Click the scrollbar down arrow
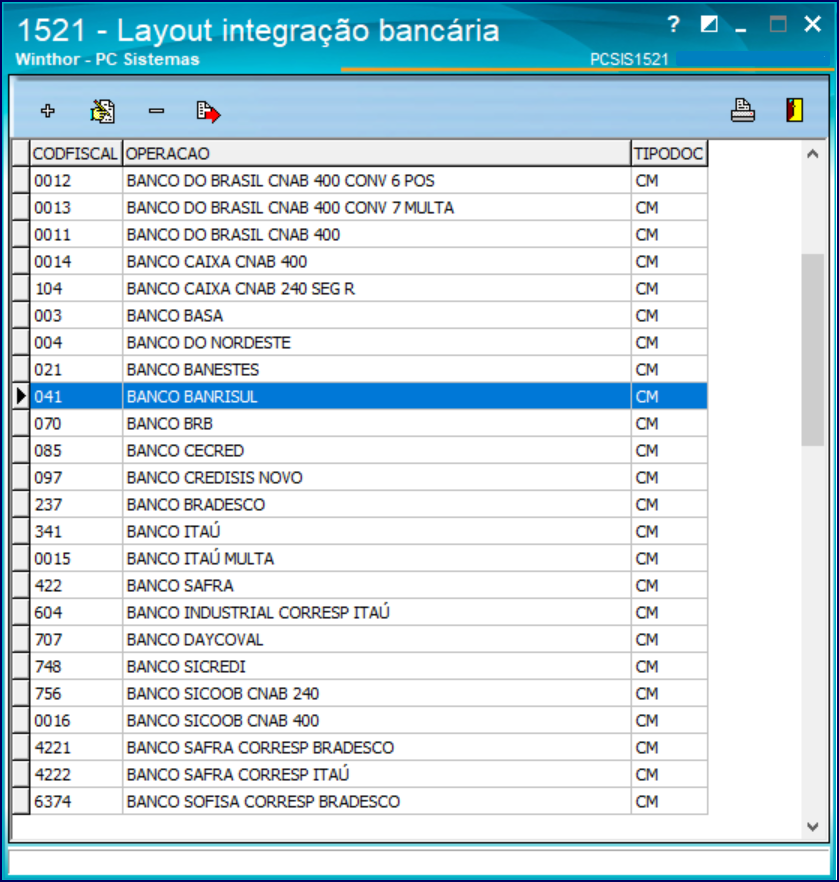Image resolution: width=839 pixels, height=882 pixels. tap(813, 826)
